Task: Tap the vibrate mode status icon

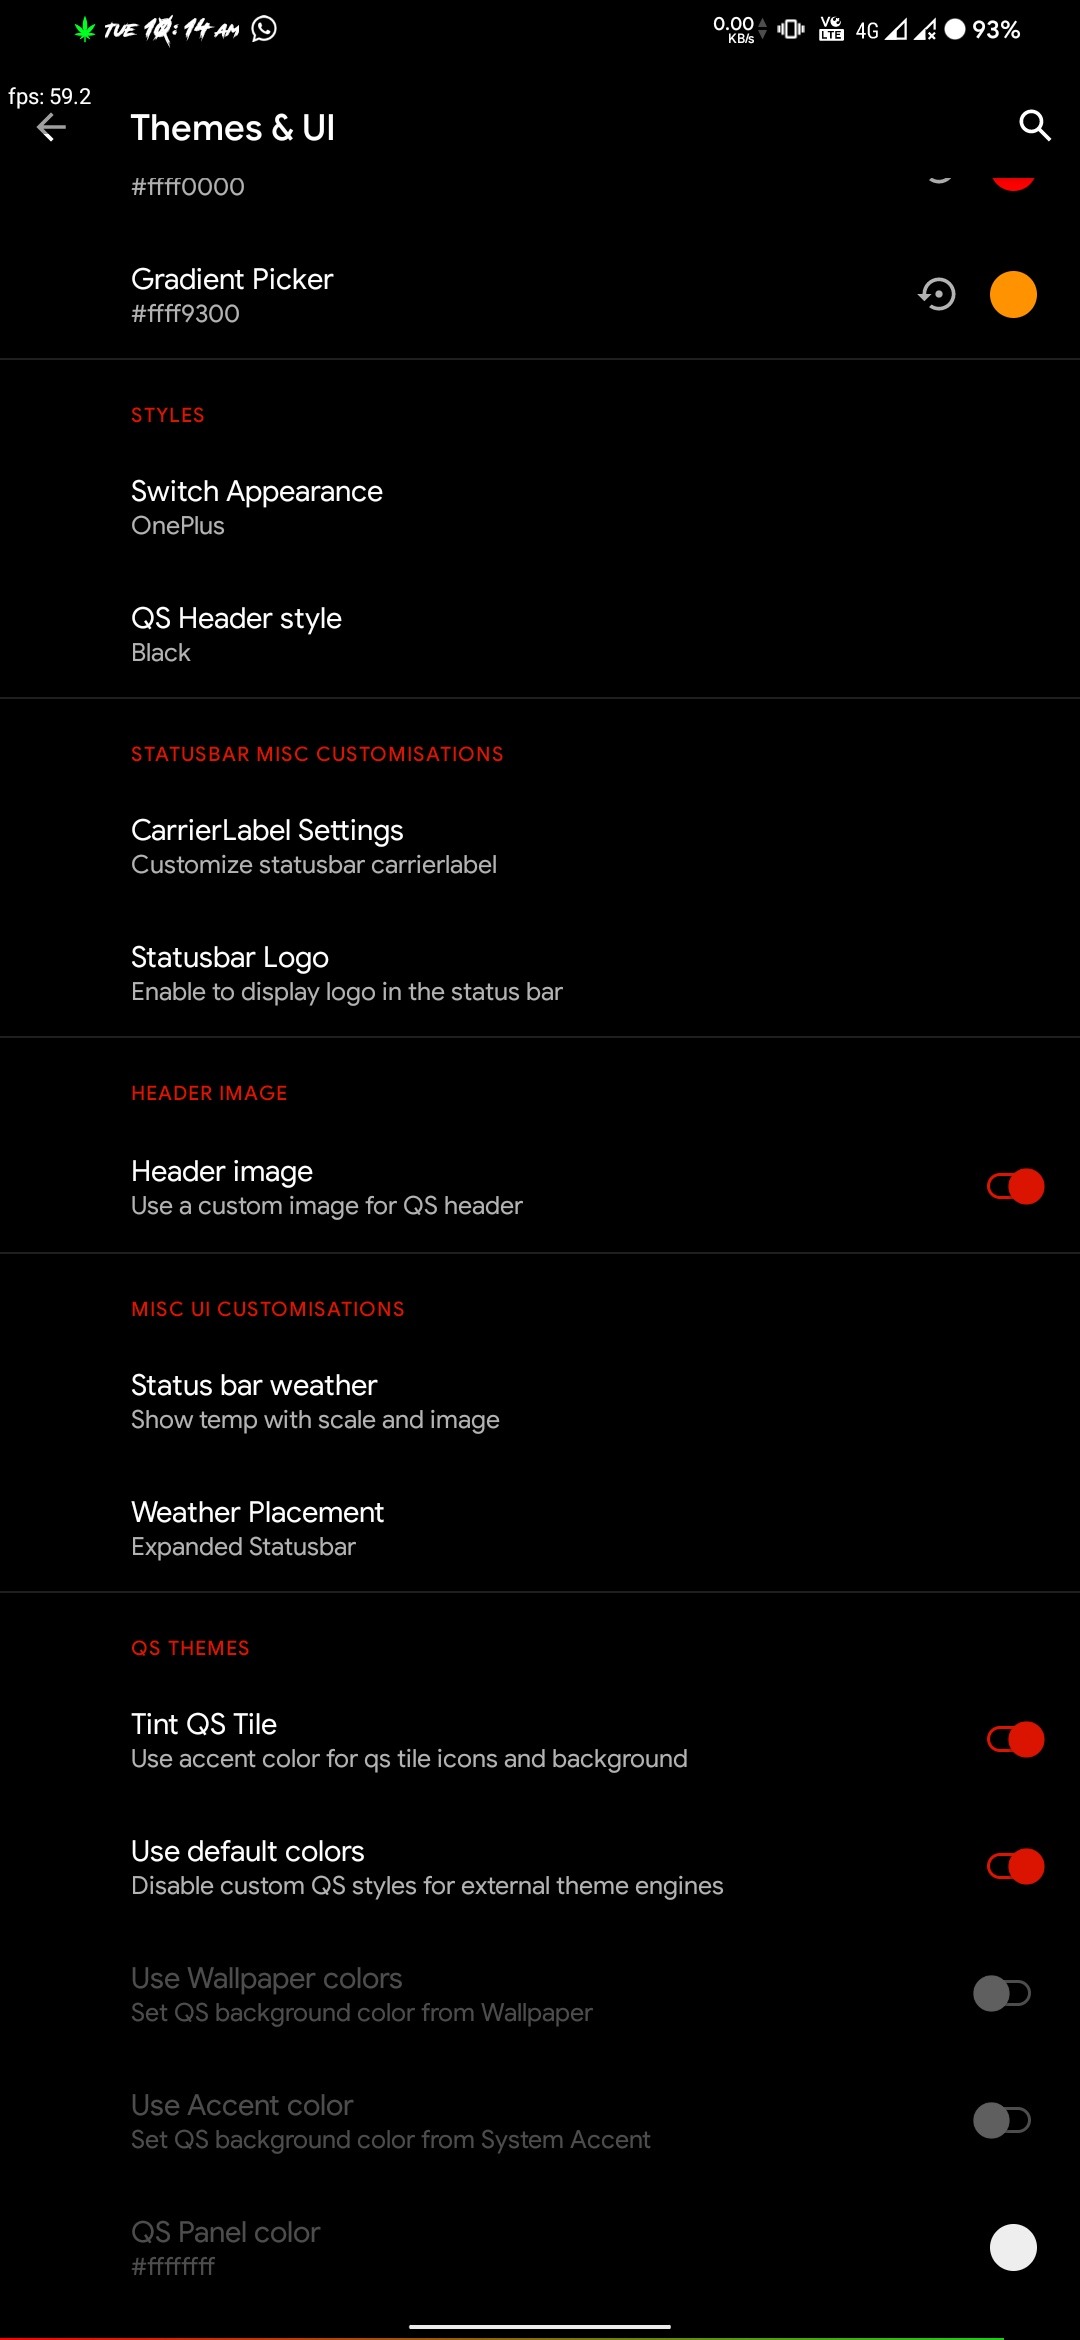Action: [791, 29]
